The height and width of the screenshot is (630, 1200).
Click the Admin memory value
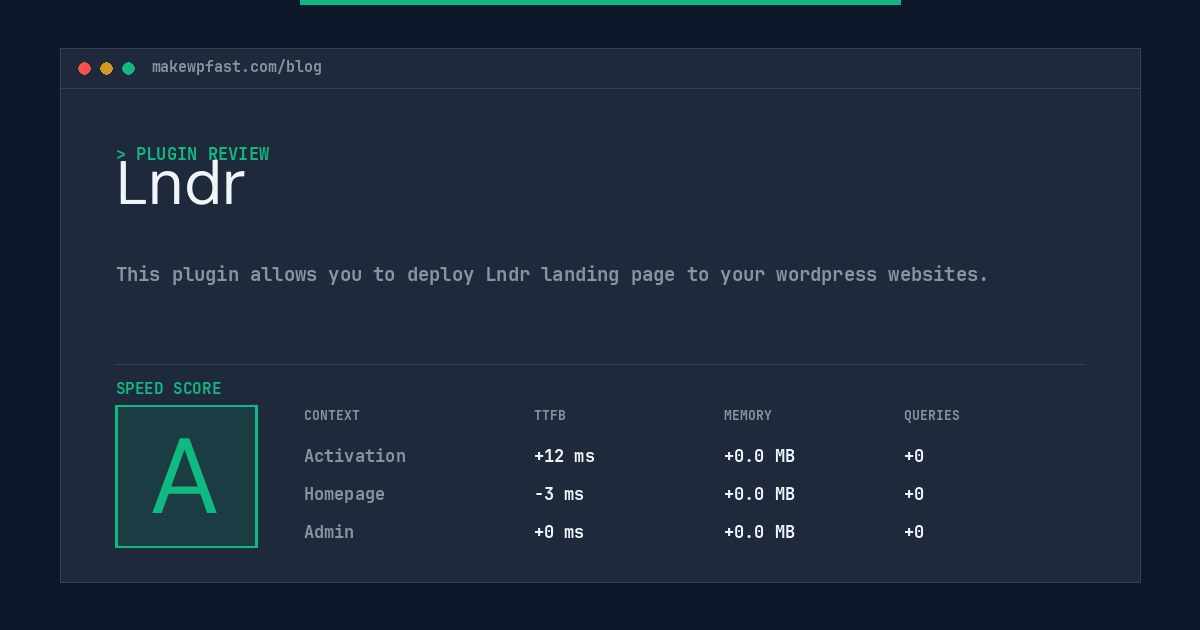coord(759,532)
